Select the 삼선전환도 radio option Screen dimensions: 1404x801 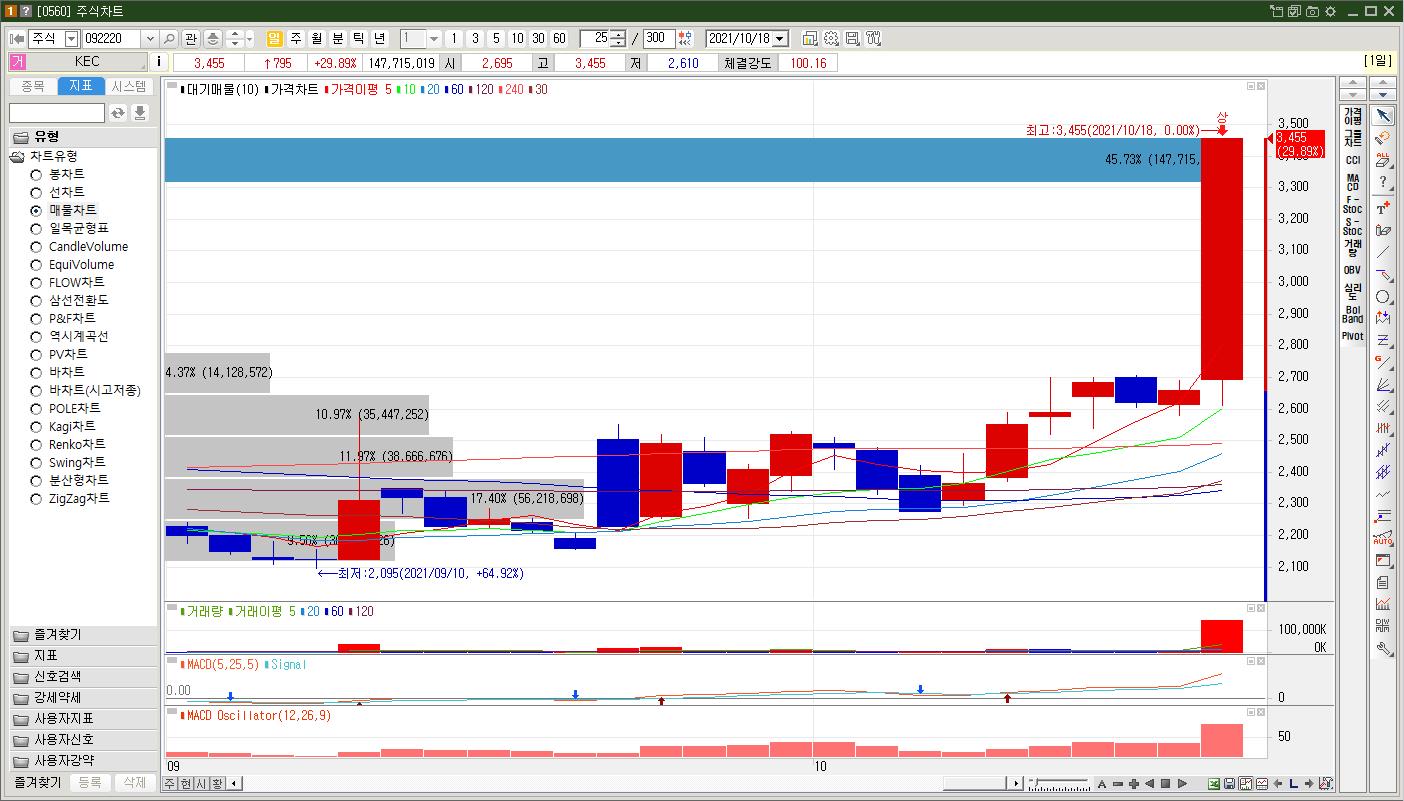click(x=36, y=301)
